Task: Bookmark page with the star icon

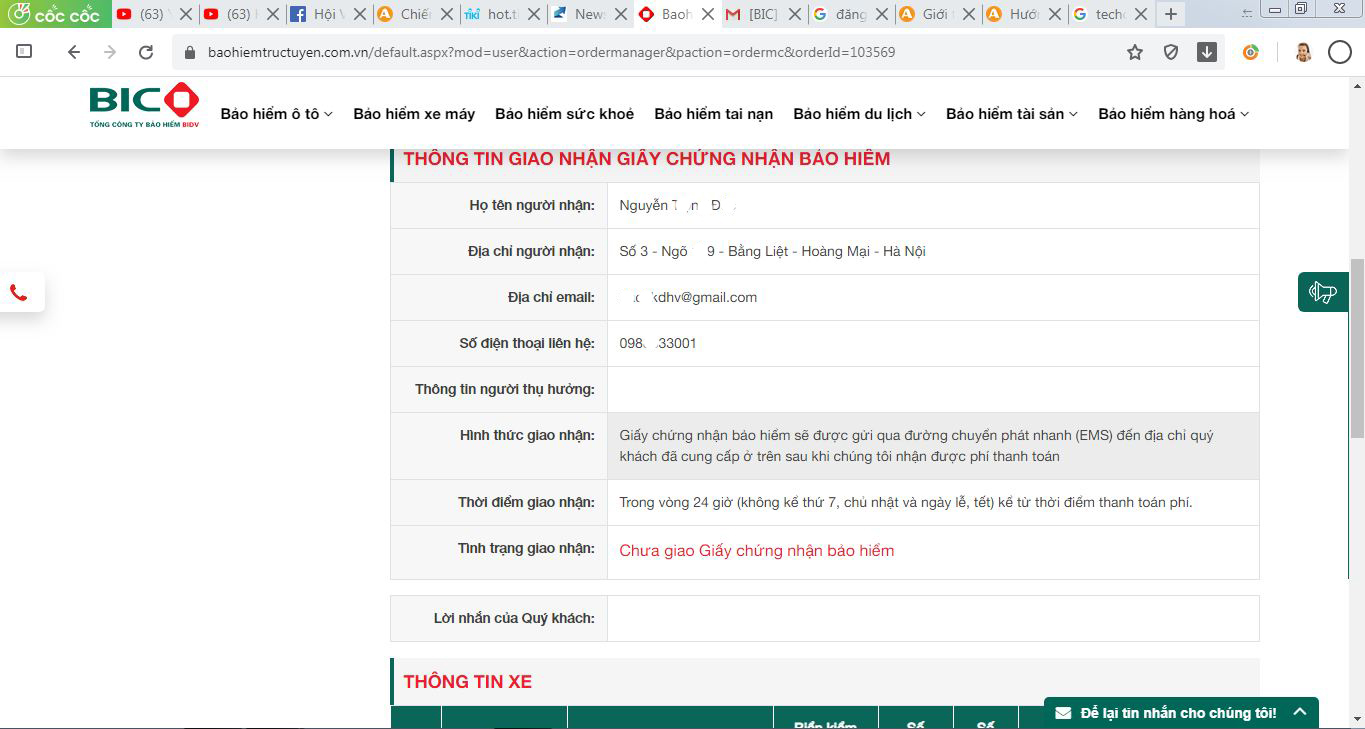Action: [x=1135, y=52]
